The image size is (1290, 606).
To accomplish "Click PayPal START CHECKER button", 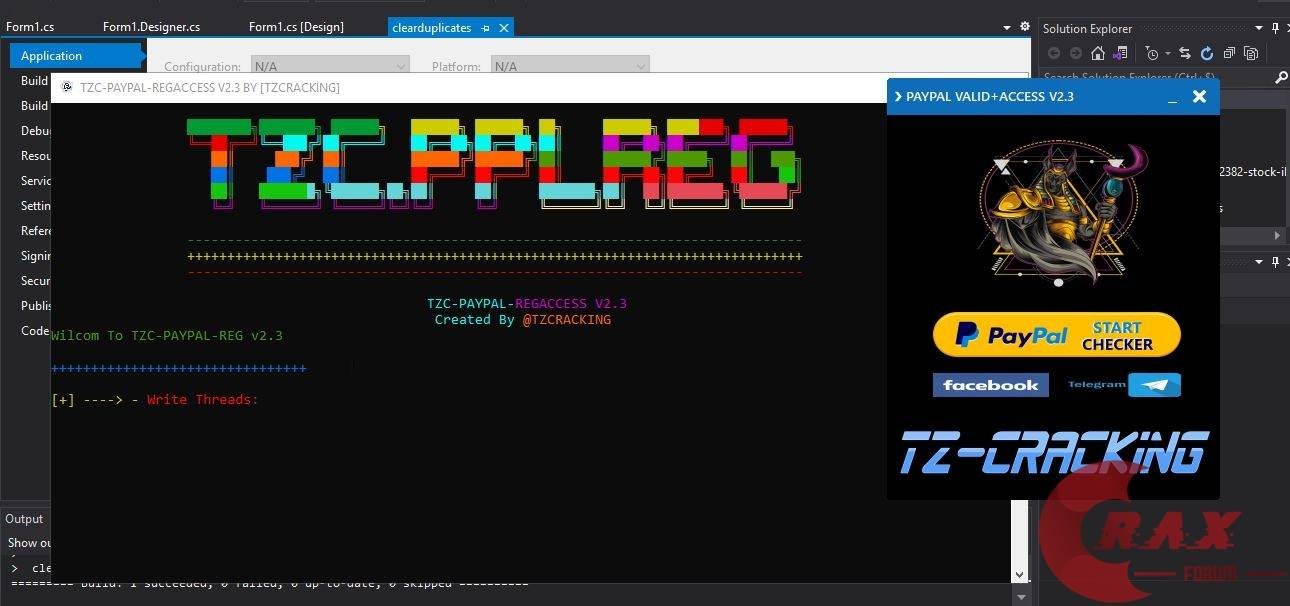I will [1057, 335].
